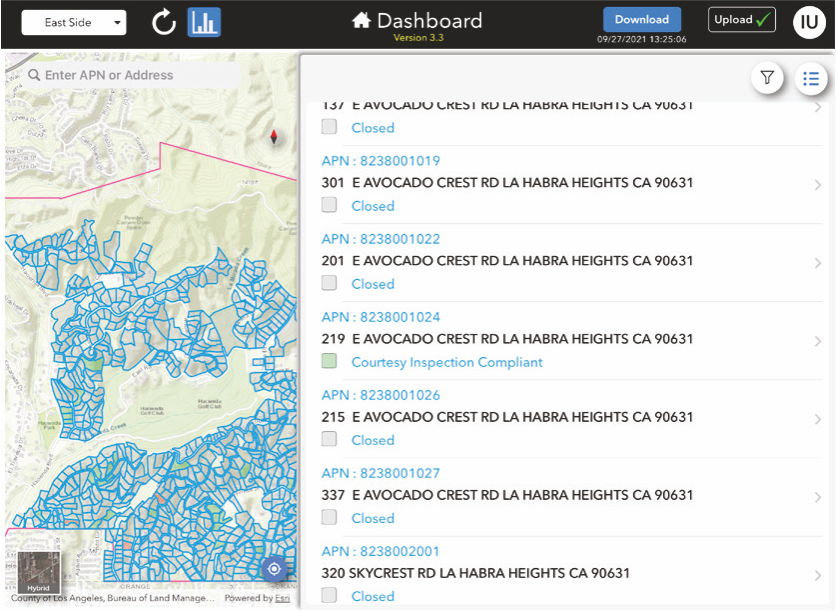Click the Download button

(x=641, y=19)
